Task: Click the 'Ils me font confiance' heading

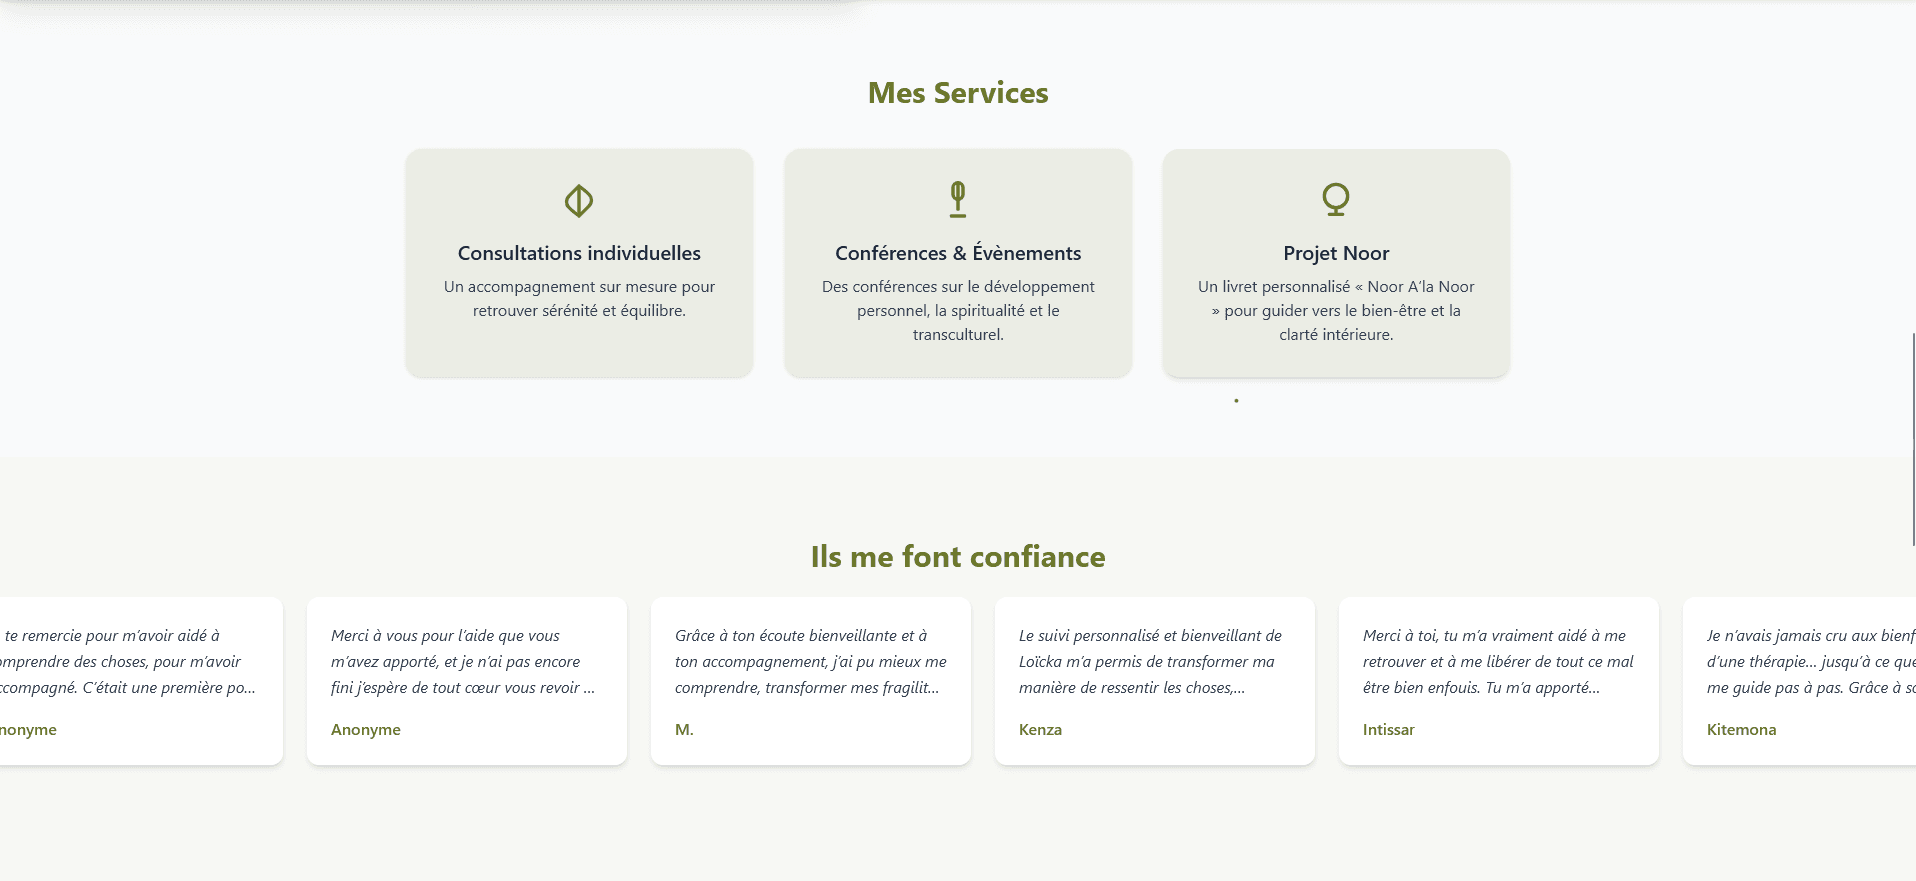Action: tap(958, 557)
